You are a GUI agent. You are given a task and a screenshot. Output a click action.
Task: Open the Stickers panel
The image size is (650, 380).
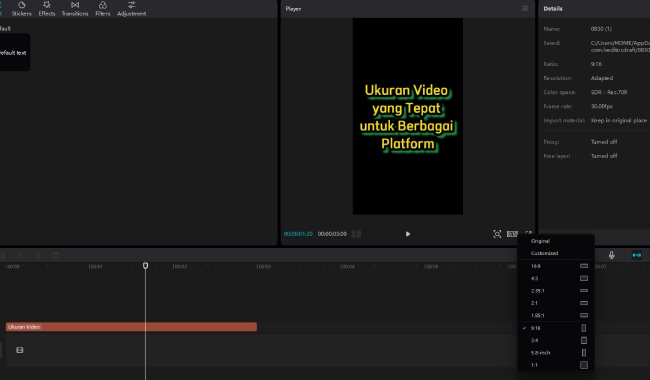coord(22,9)
